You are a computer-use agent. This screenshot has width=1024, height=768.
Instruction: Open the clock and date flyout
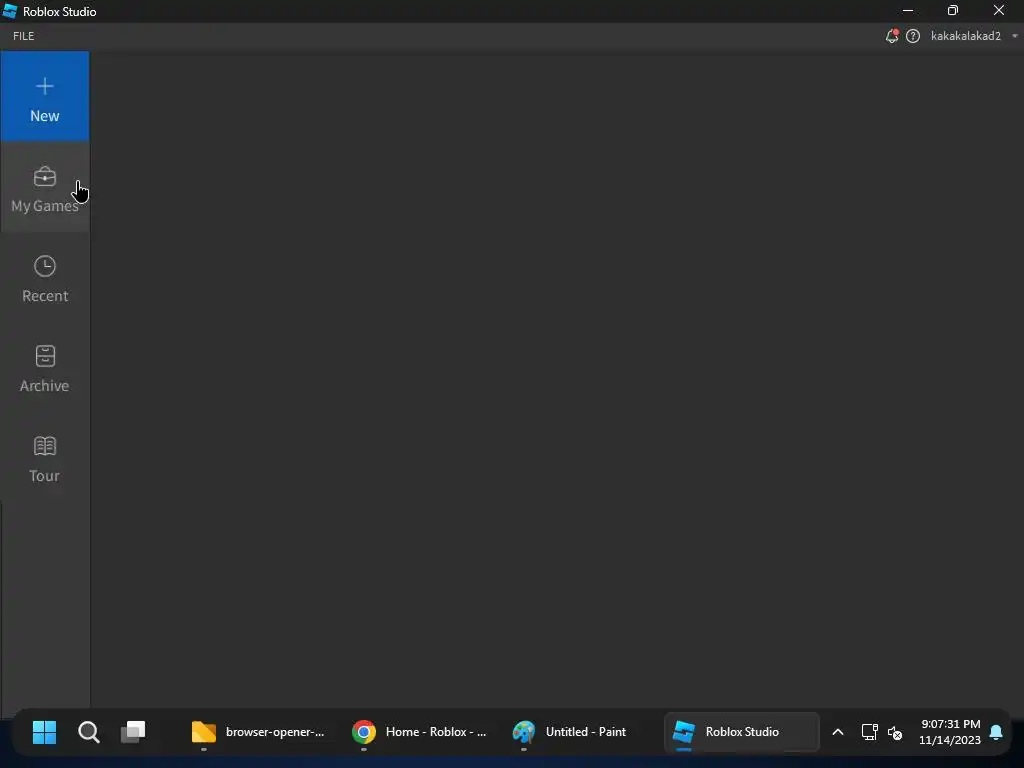950,732
